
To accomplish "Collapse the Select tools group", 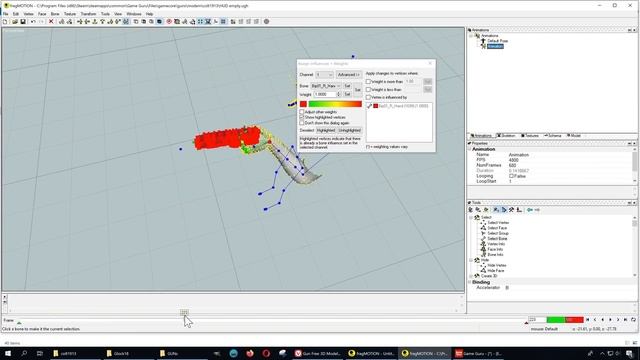I will 471,218.
